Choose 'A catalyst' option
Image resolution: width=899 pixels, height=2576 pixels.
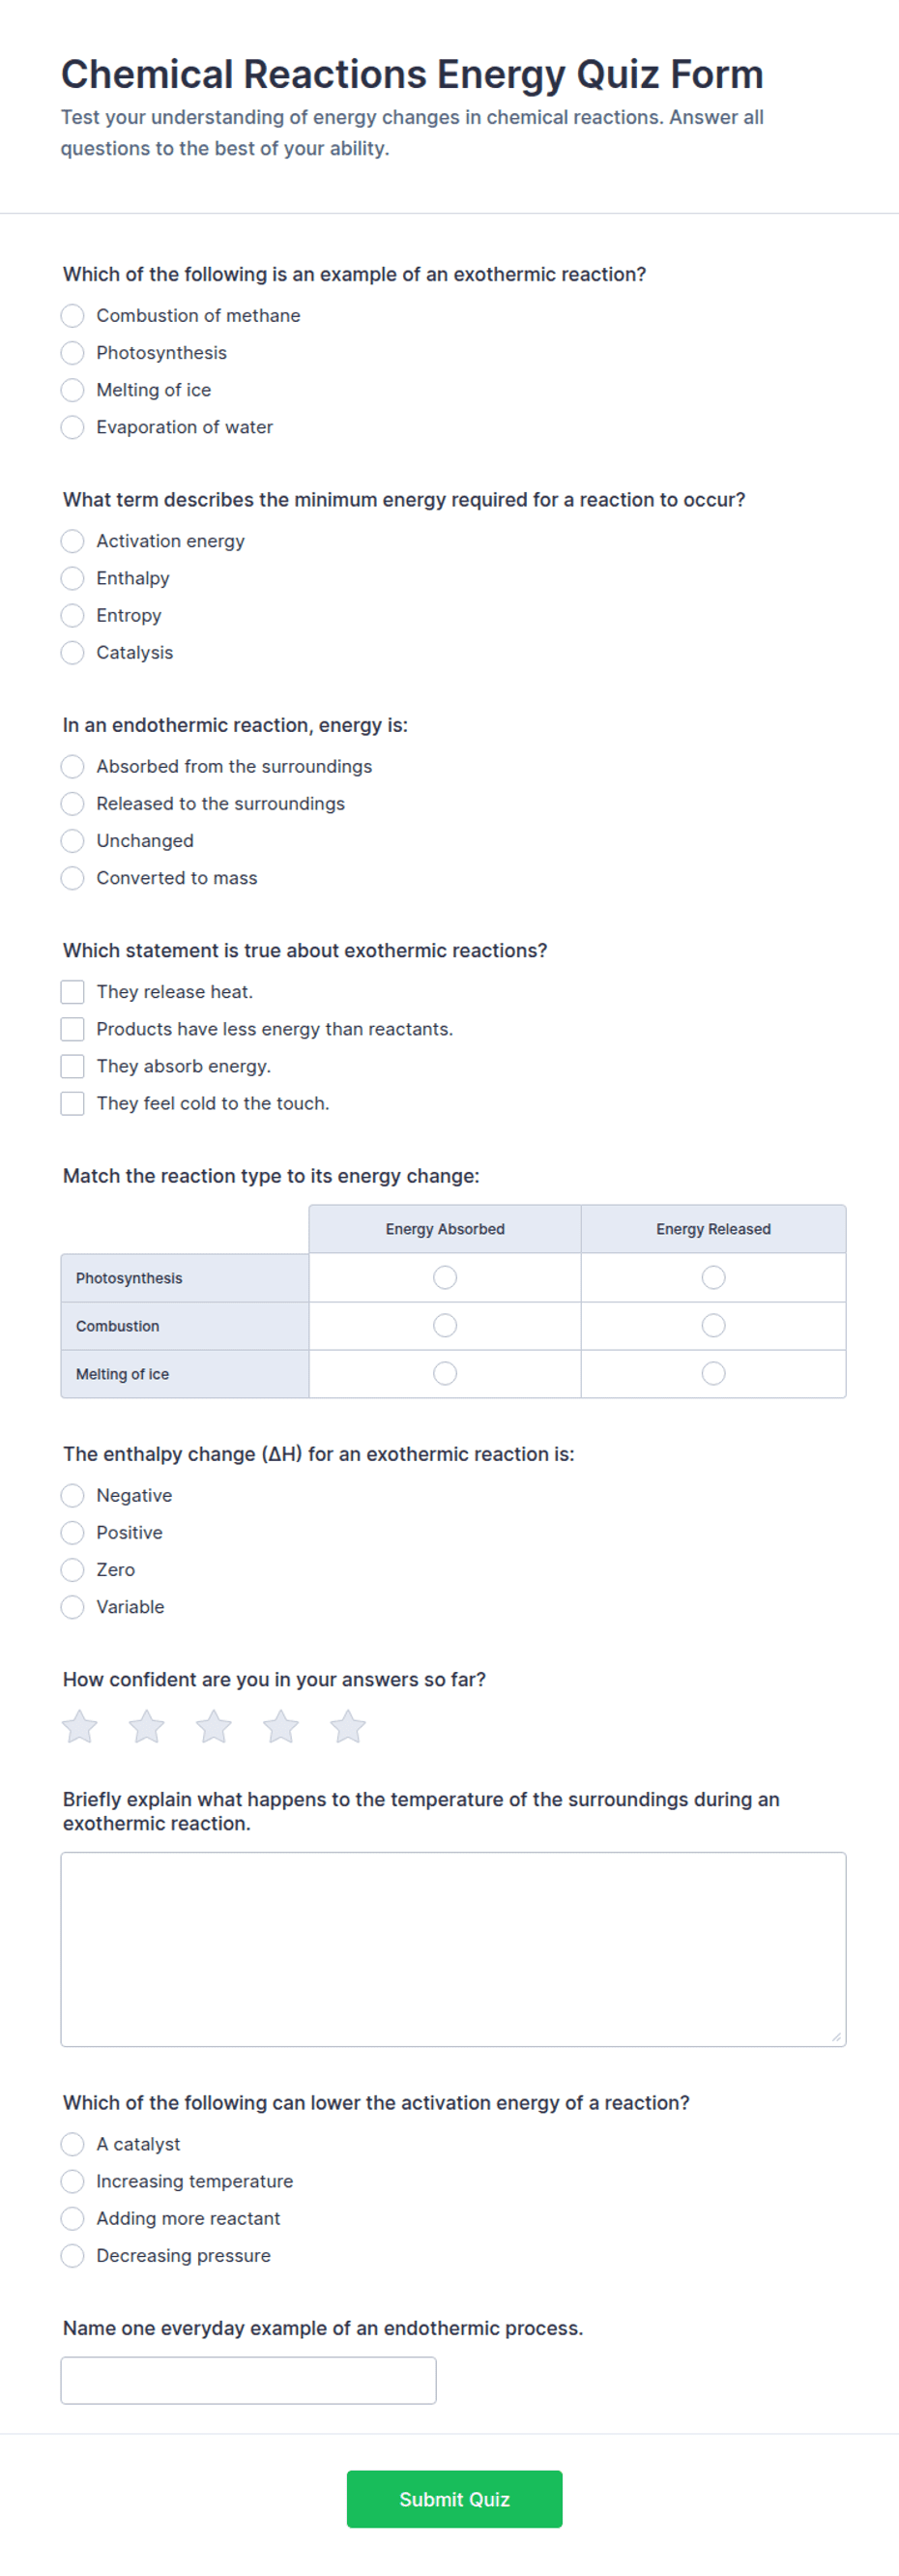(72, 2144)
